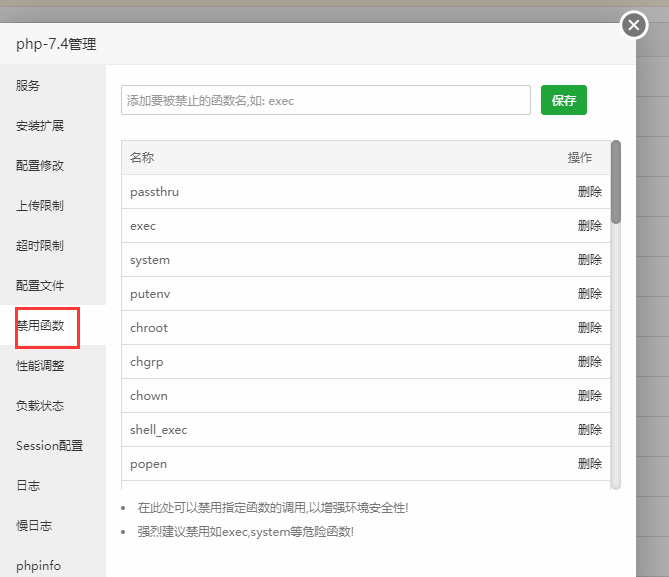669x577 pixels.
Task: Click the passthru name in the list
Action: pos(154,192)
